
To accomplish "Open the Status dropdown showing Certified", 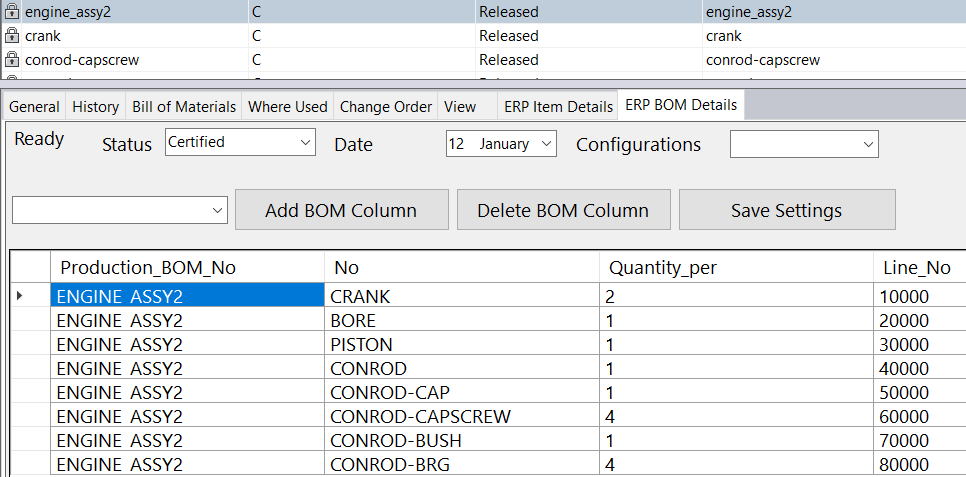I will click(240, 143).
